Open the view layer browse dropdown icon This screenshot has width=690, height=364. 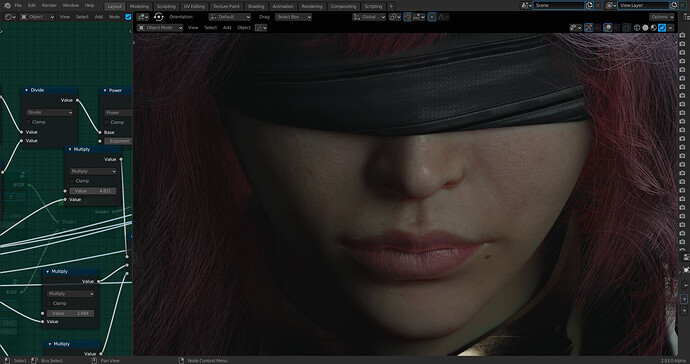[x=611, y=5]
